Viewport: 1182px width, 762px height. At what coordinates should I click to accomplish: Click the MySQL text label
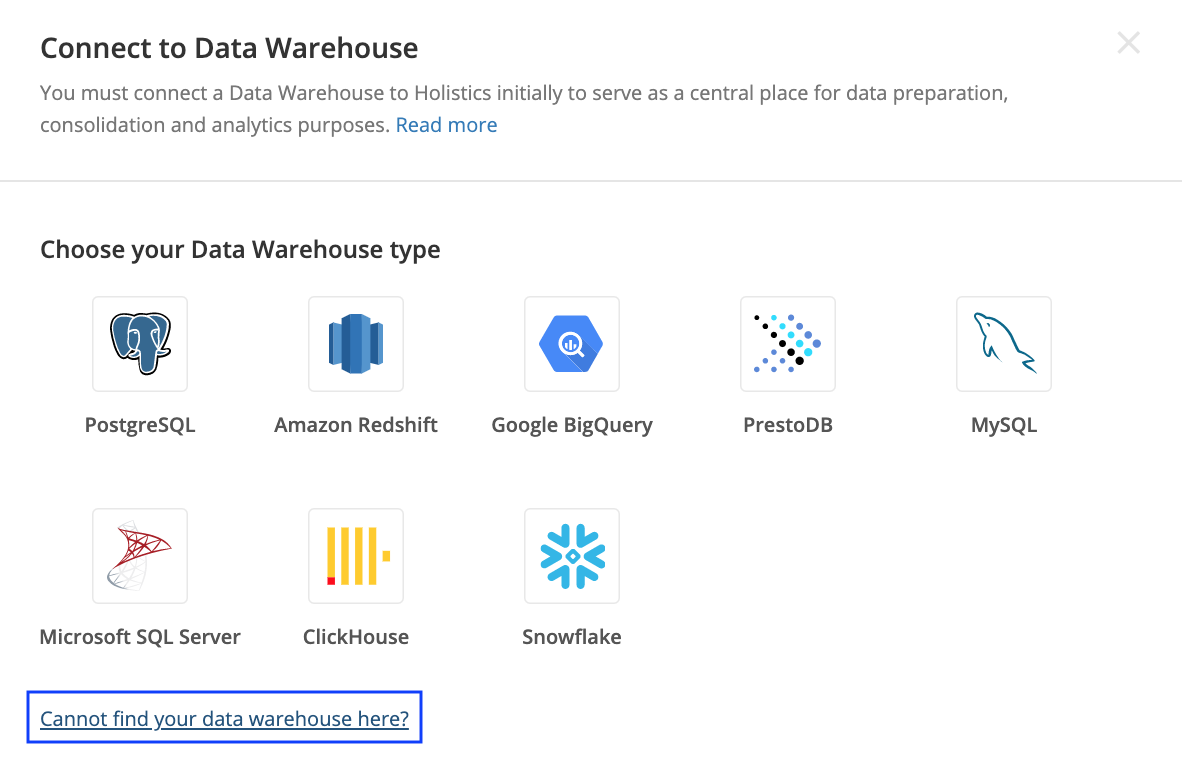tap(1004, 425)
